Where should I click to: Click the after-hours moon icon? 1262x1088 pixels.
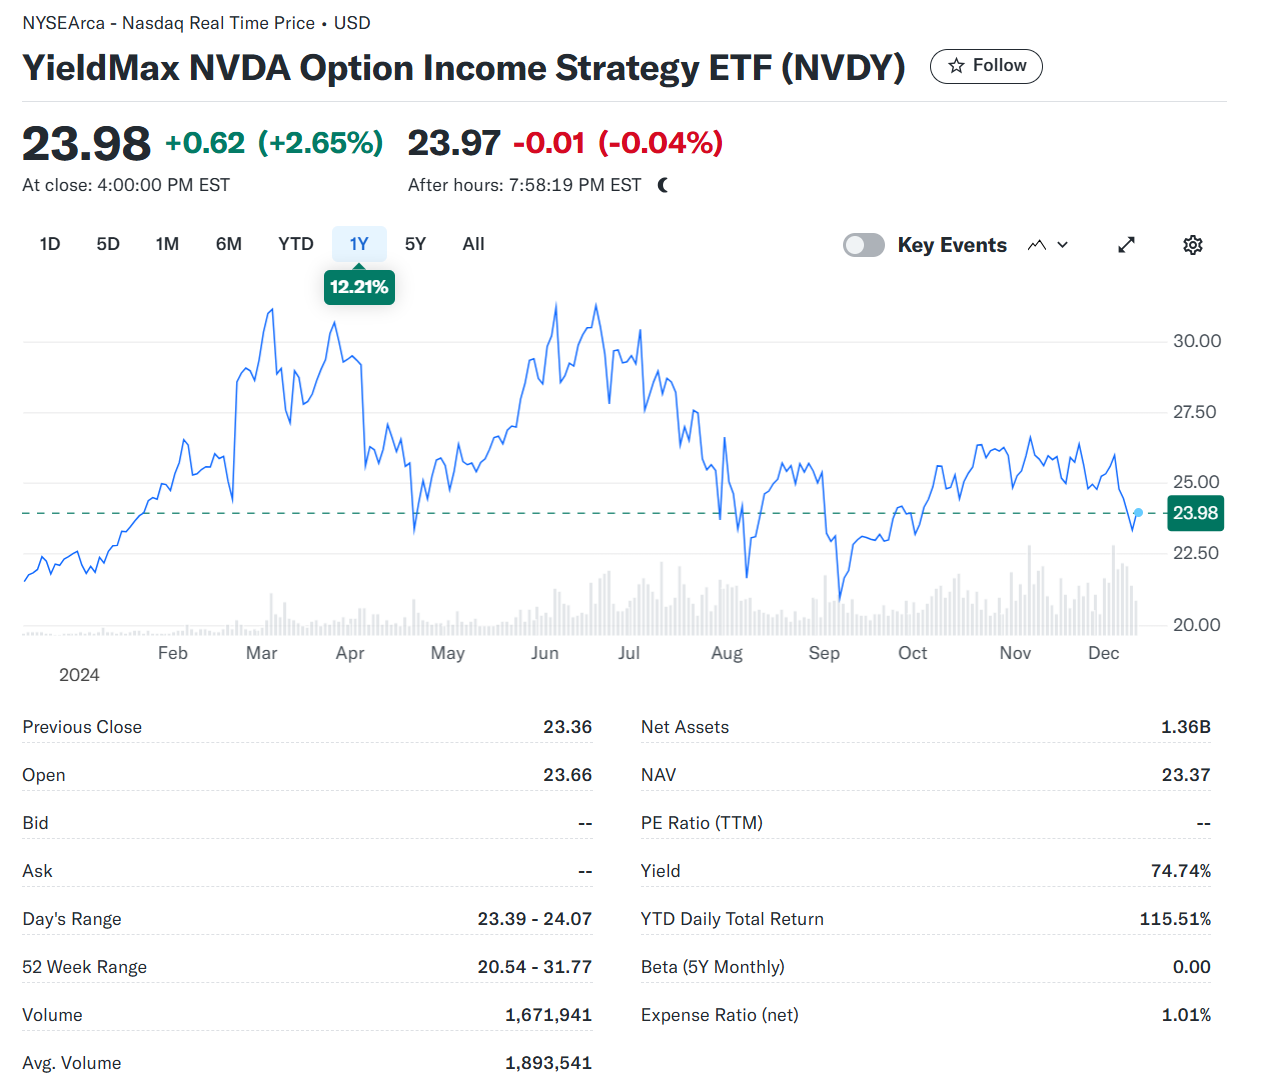coord(664,185)
